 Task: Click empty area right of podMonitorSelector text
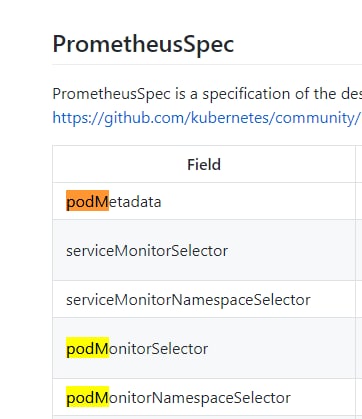pyautogui.click(x=282, y=348)
